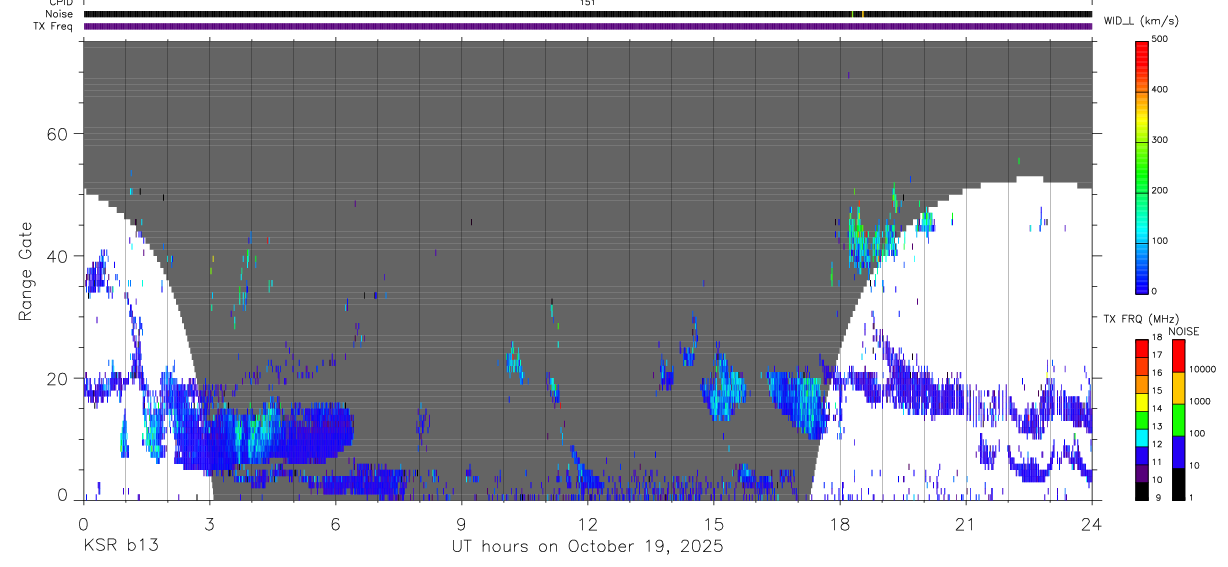Click the spectral width rainbow color scale

(1142, 166)
